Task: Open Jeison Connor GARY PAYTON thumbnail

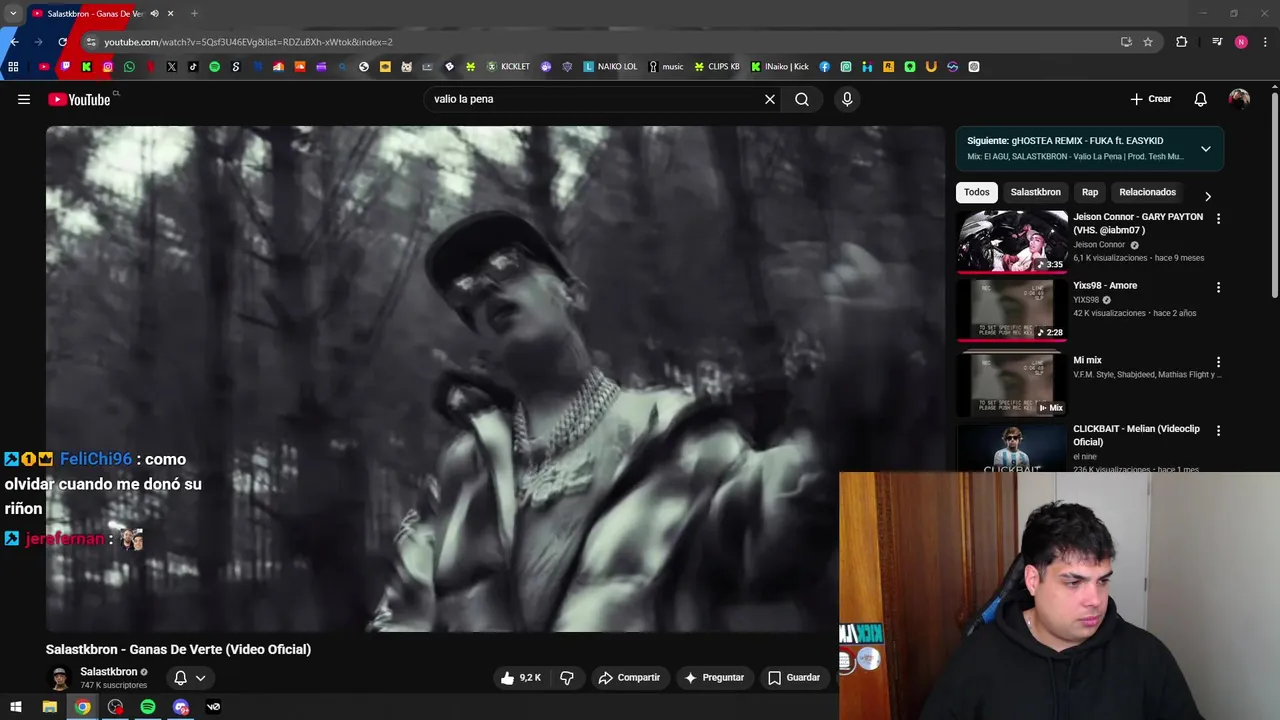Action: tap(1012, 241)
